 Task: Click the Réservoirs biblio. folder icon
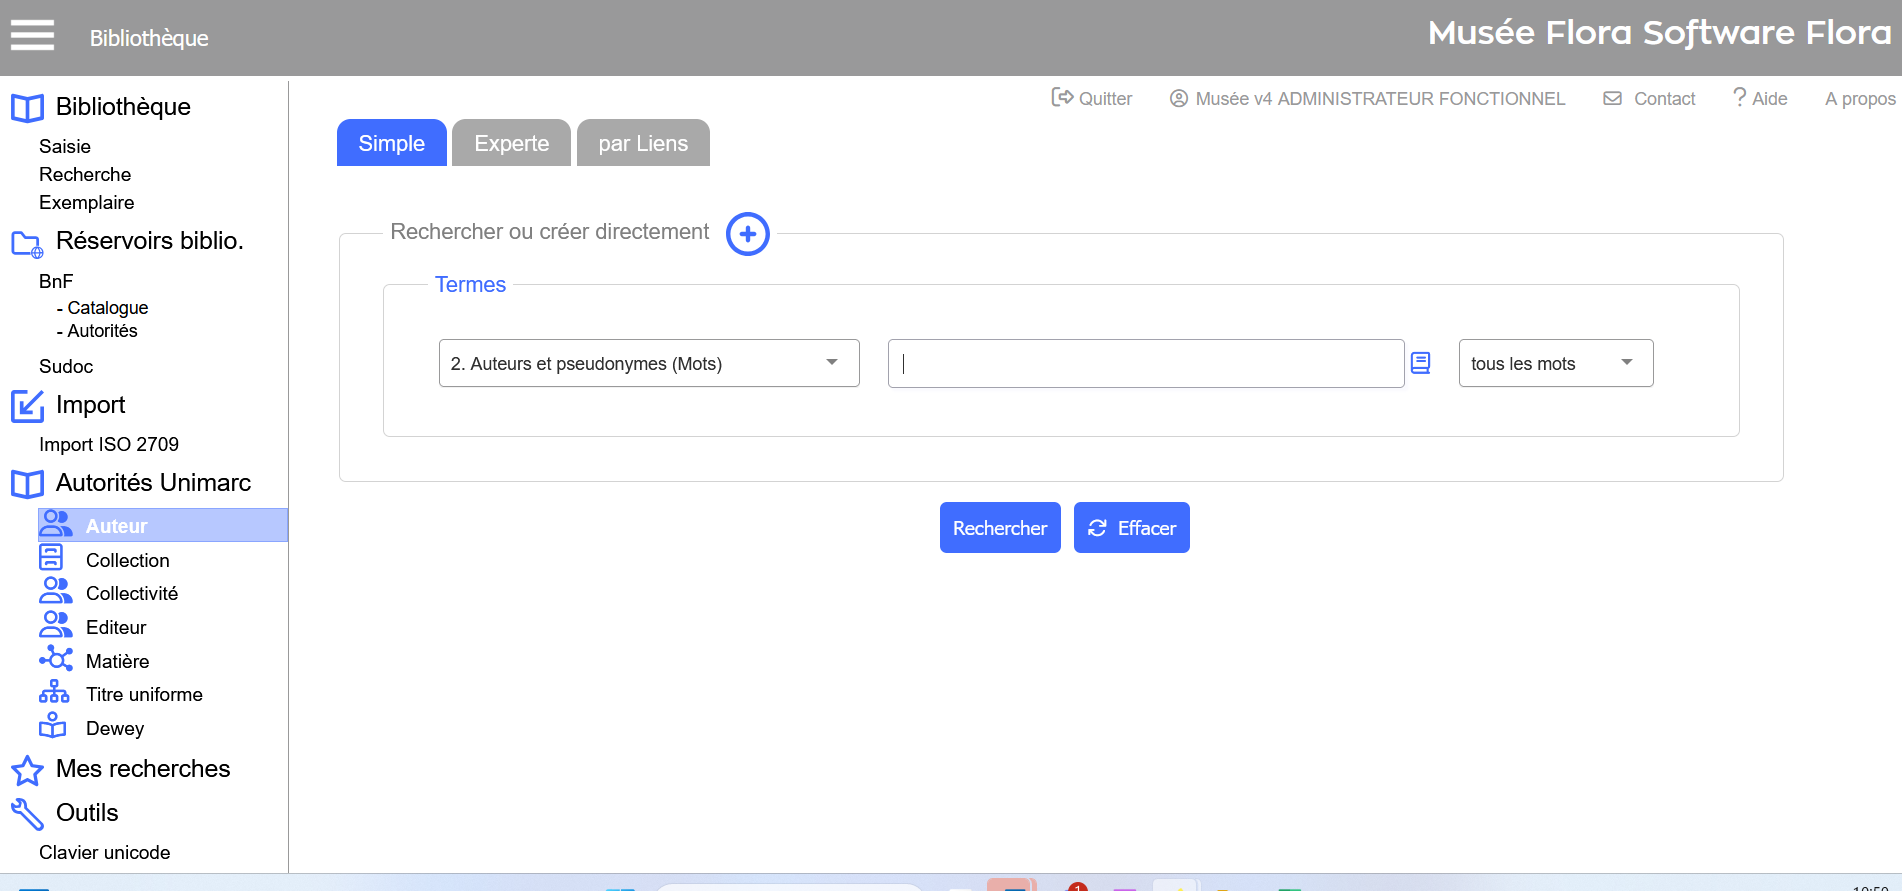[x=27, y=243]
